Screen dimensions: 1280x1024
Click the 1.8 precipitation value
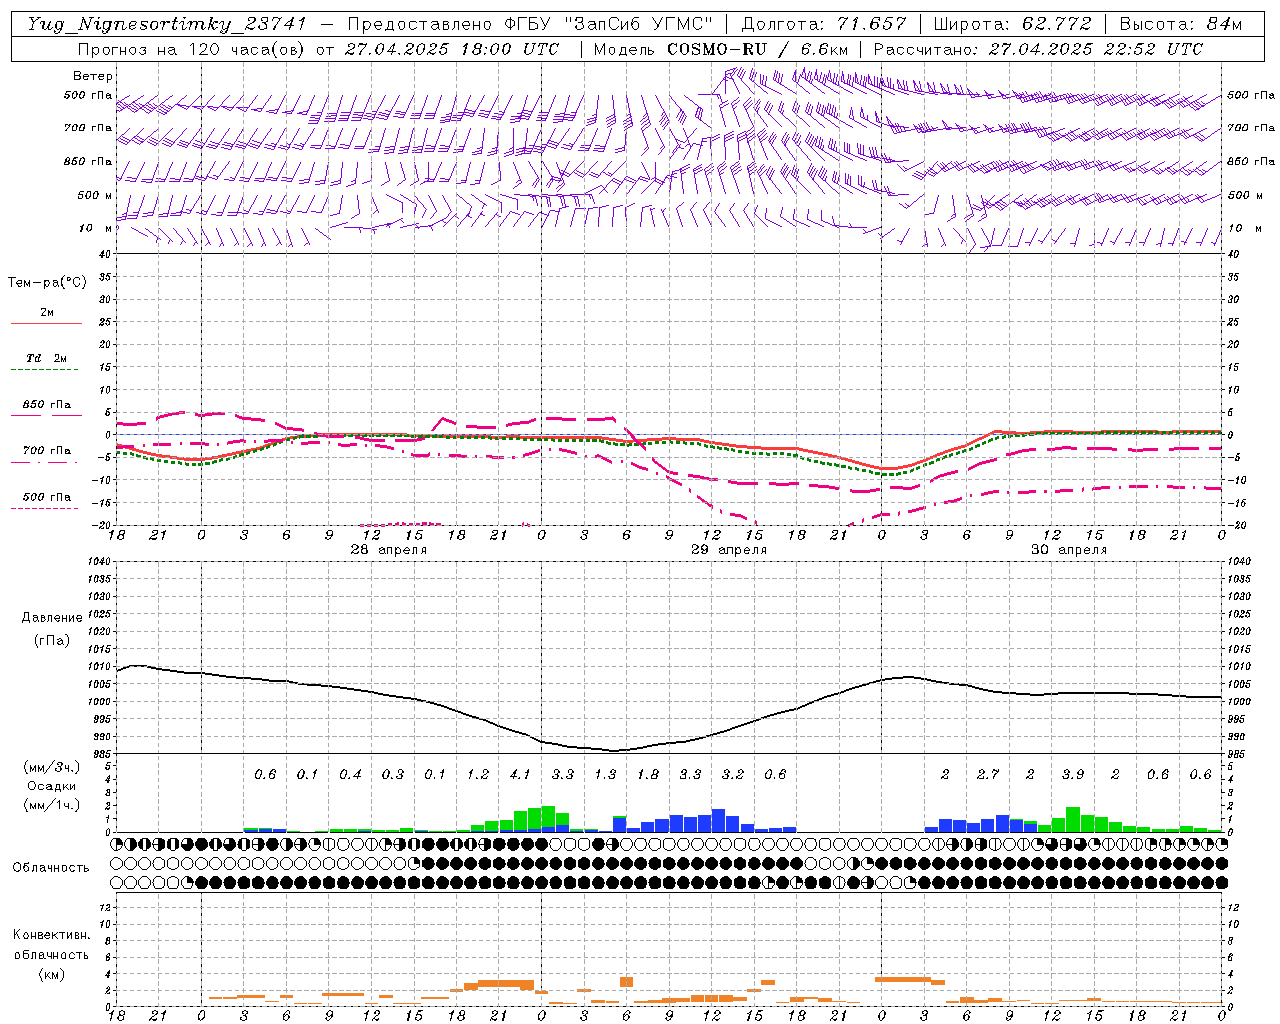point(648,774)
